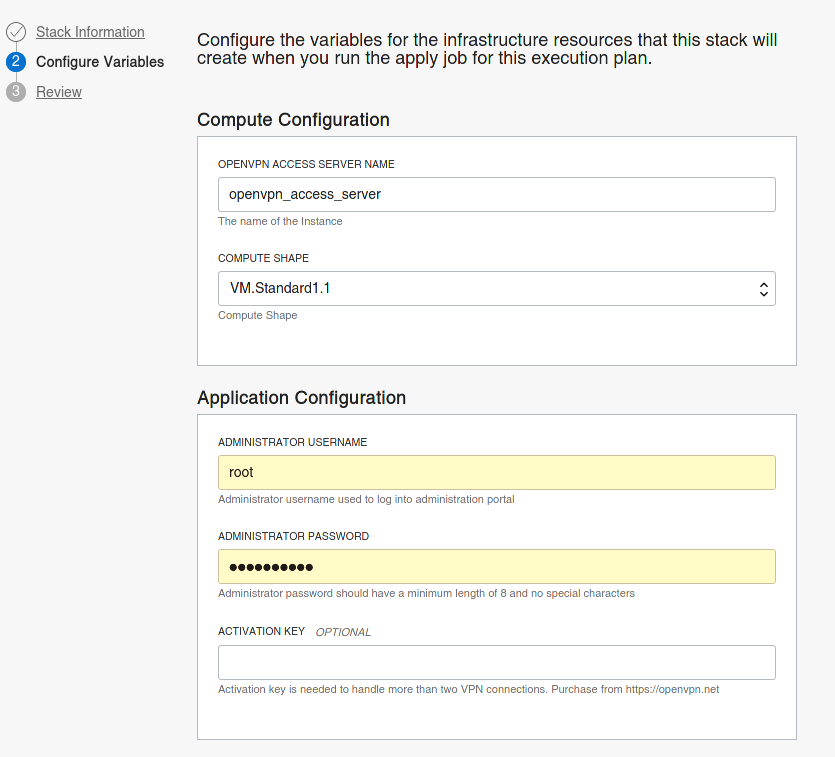This screenshot has height=757, width=835.
Task: Select the Configure Variables step label
Action: pos(100,62)
